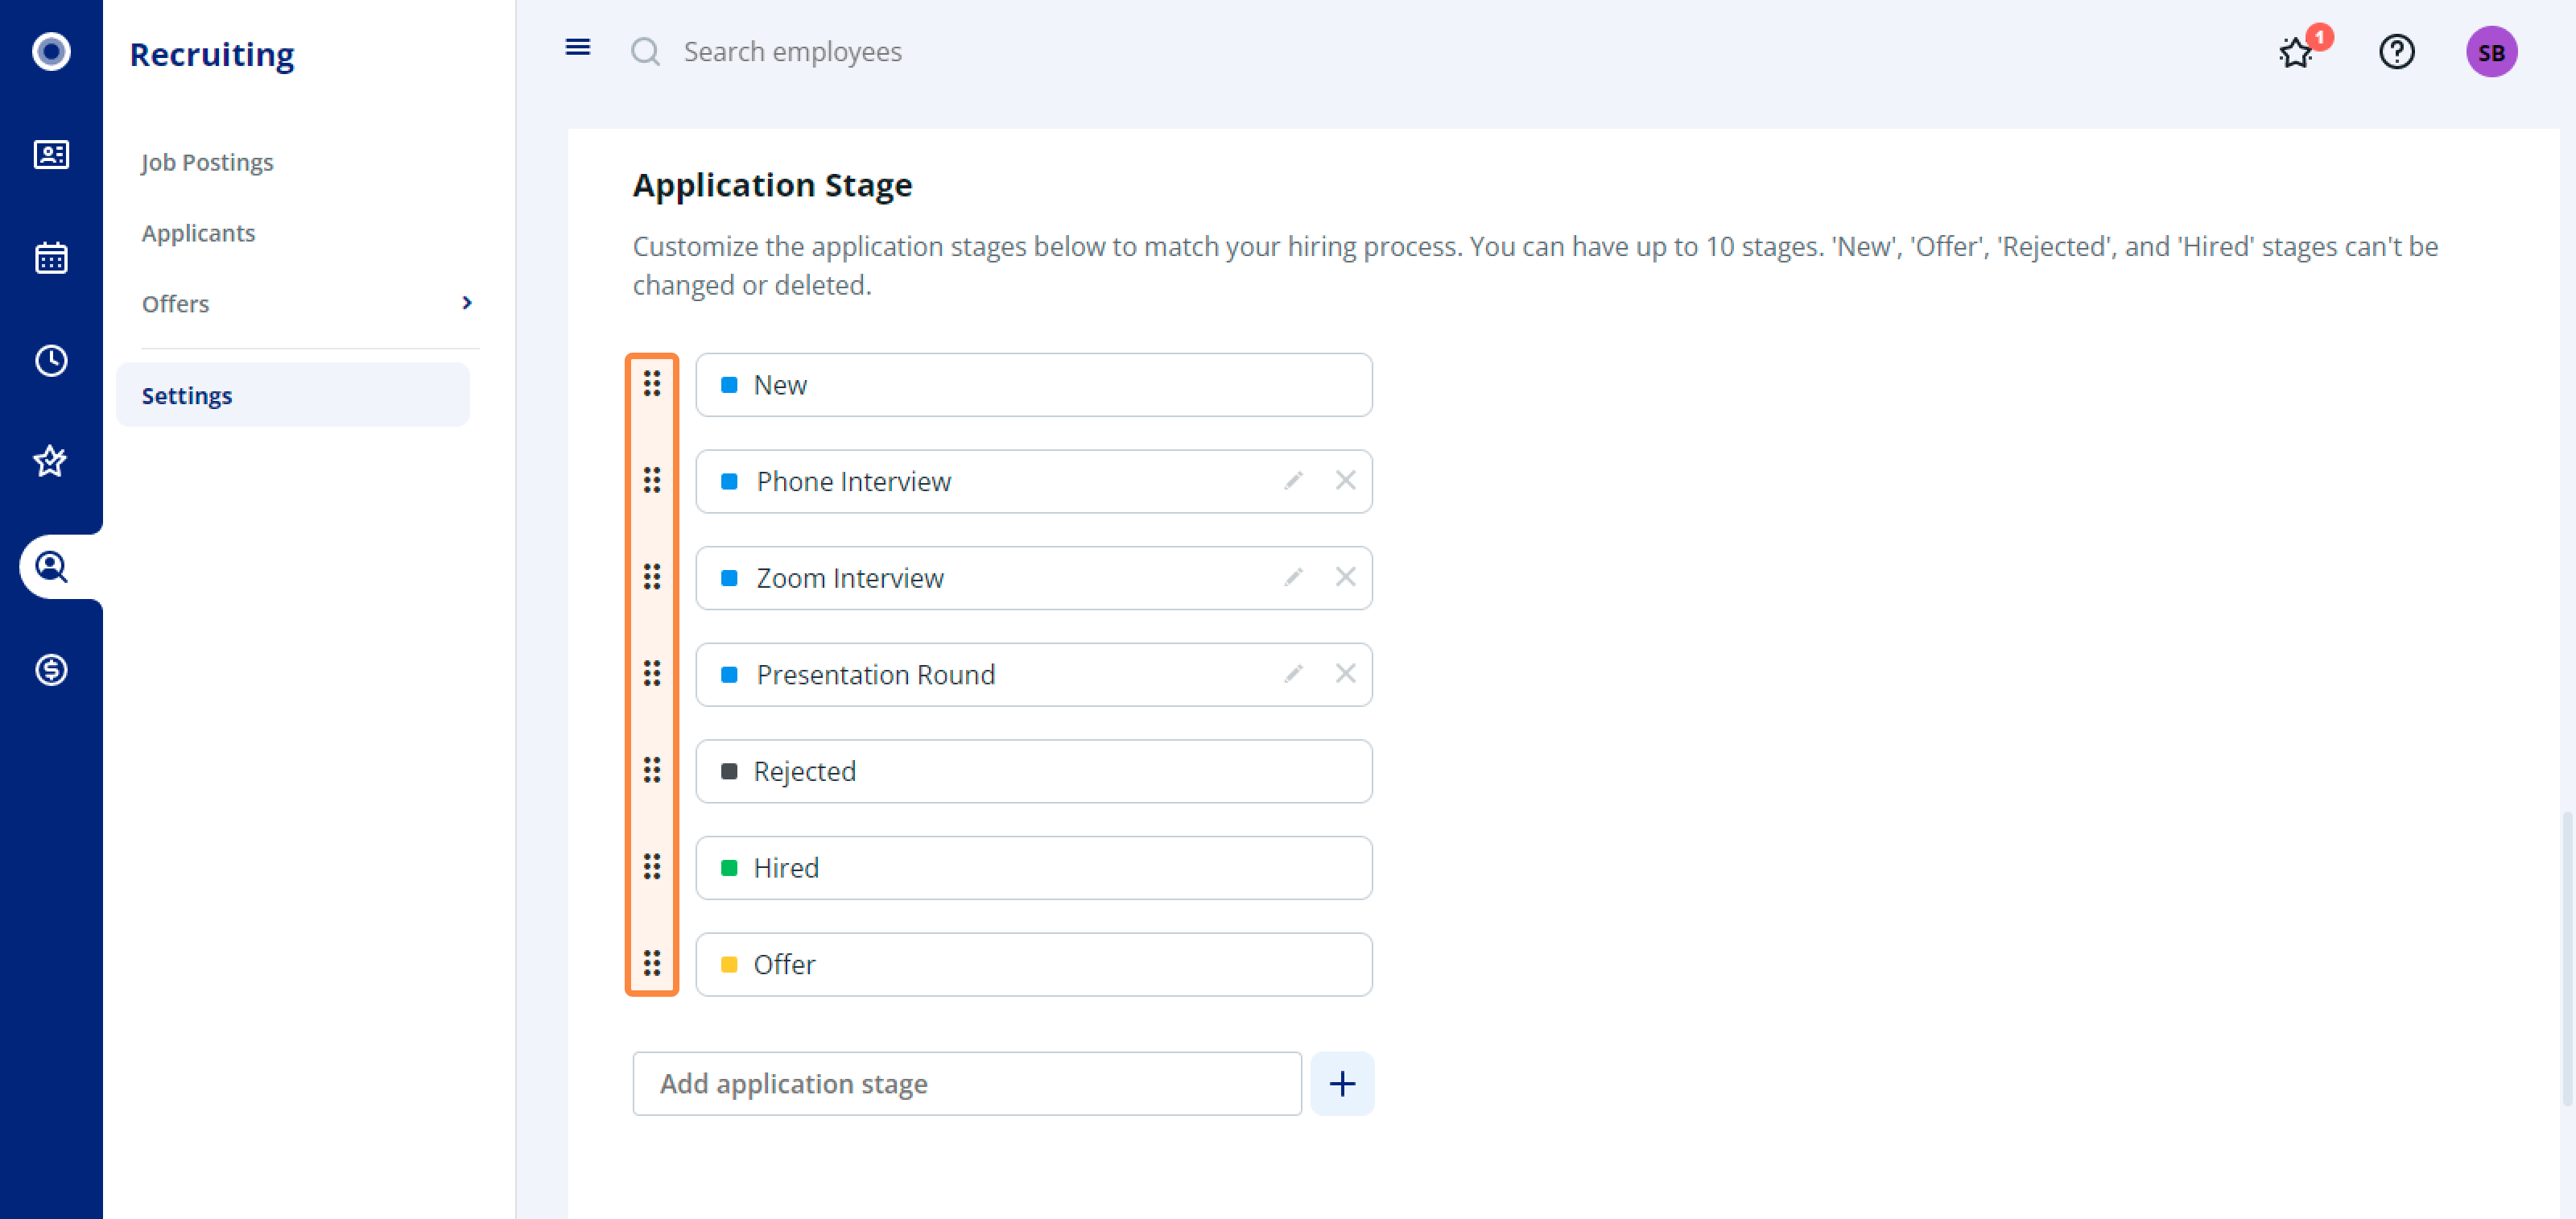Image resolution: width=2576 pixels, height=1219 pixels.
Task: Click the yellow color square of Offer
Action: click(x=729, y=965)
